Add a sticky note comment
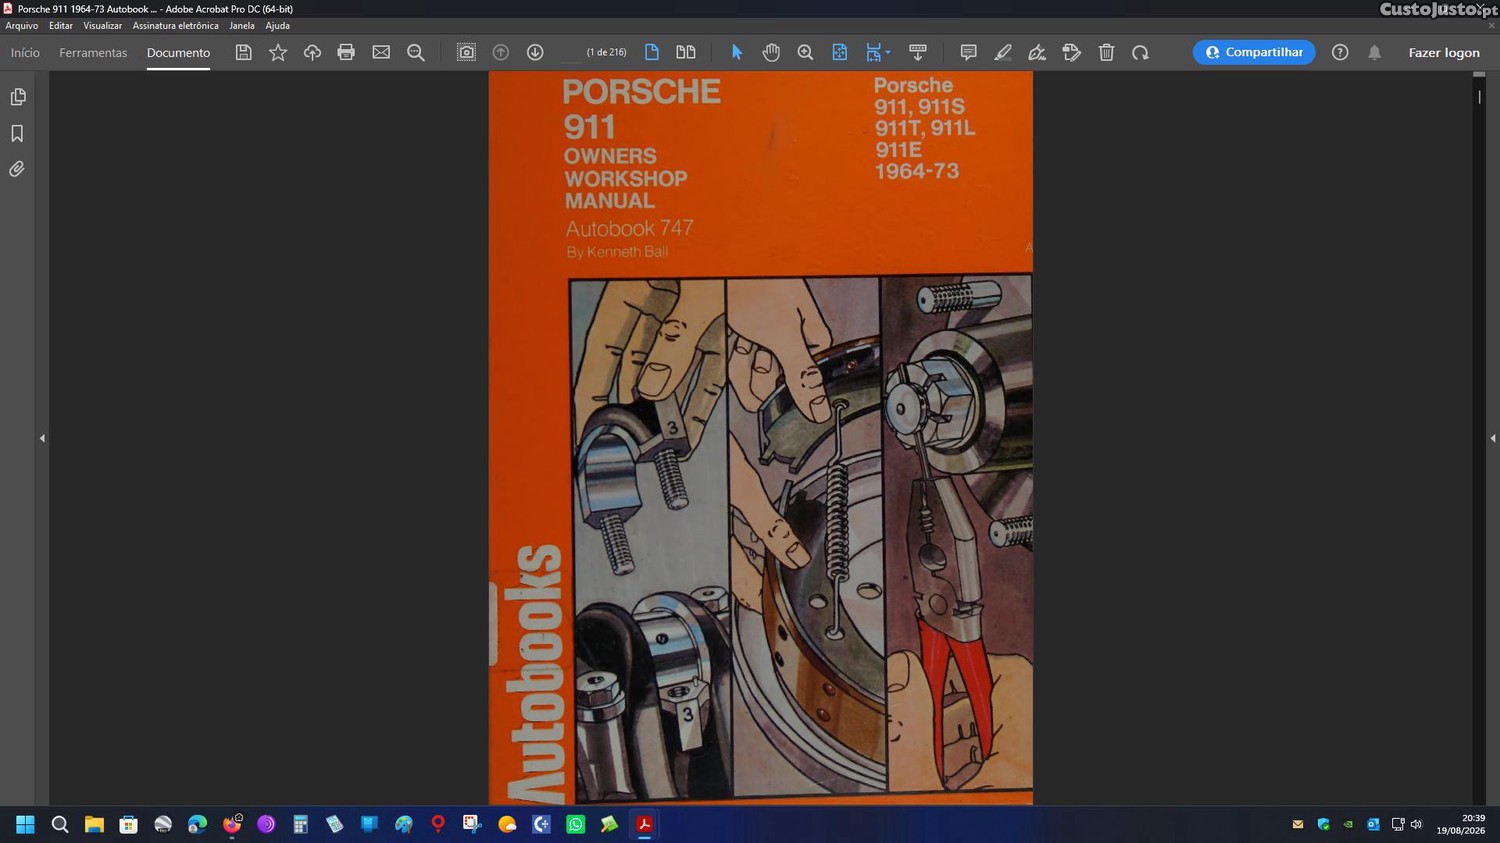The image size is (1500, 843). [x=968, y=52]
